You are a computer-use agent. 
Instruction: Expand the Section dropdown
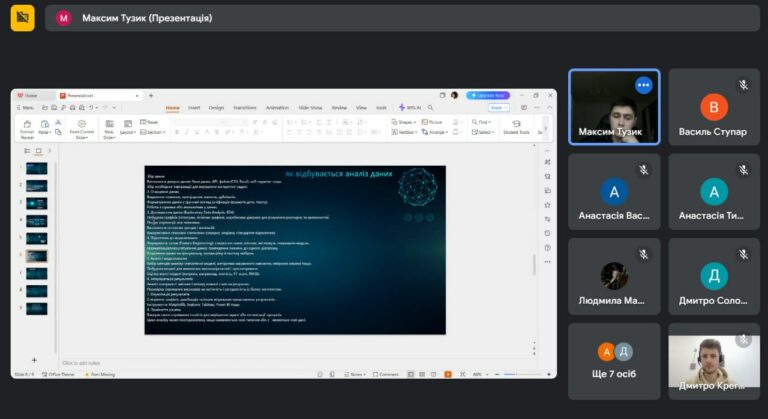pyautogui.click(x=153, y=132)
